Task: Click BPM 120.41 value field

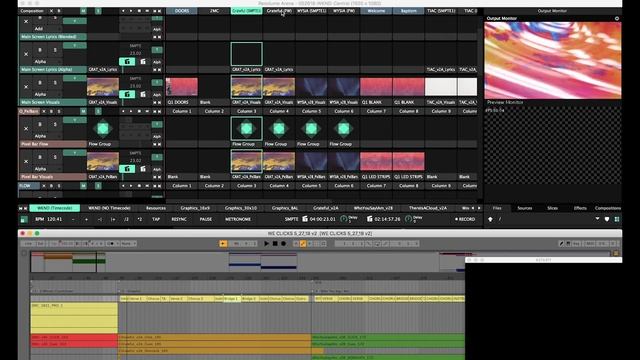Action: pos(55,219)
